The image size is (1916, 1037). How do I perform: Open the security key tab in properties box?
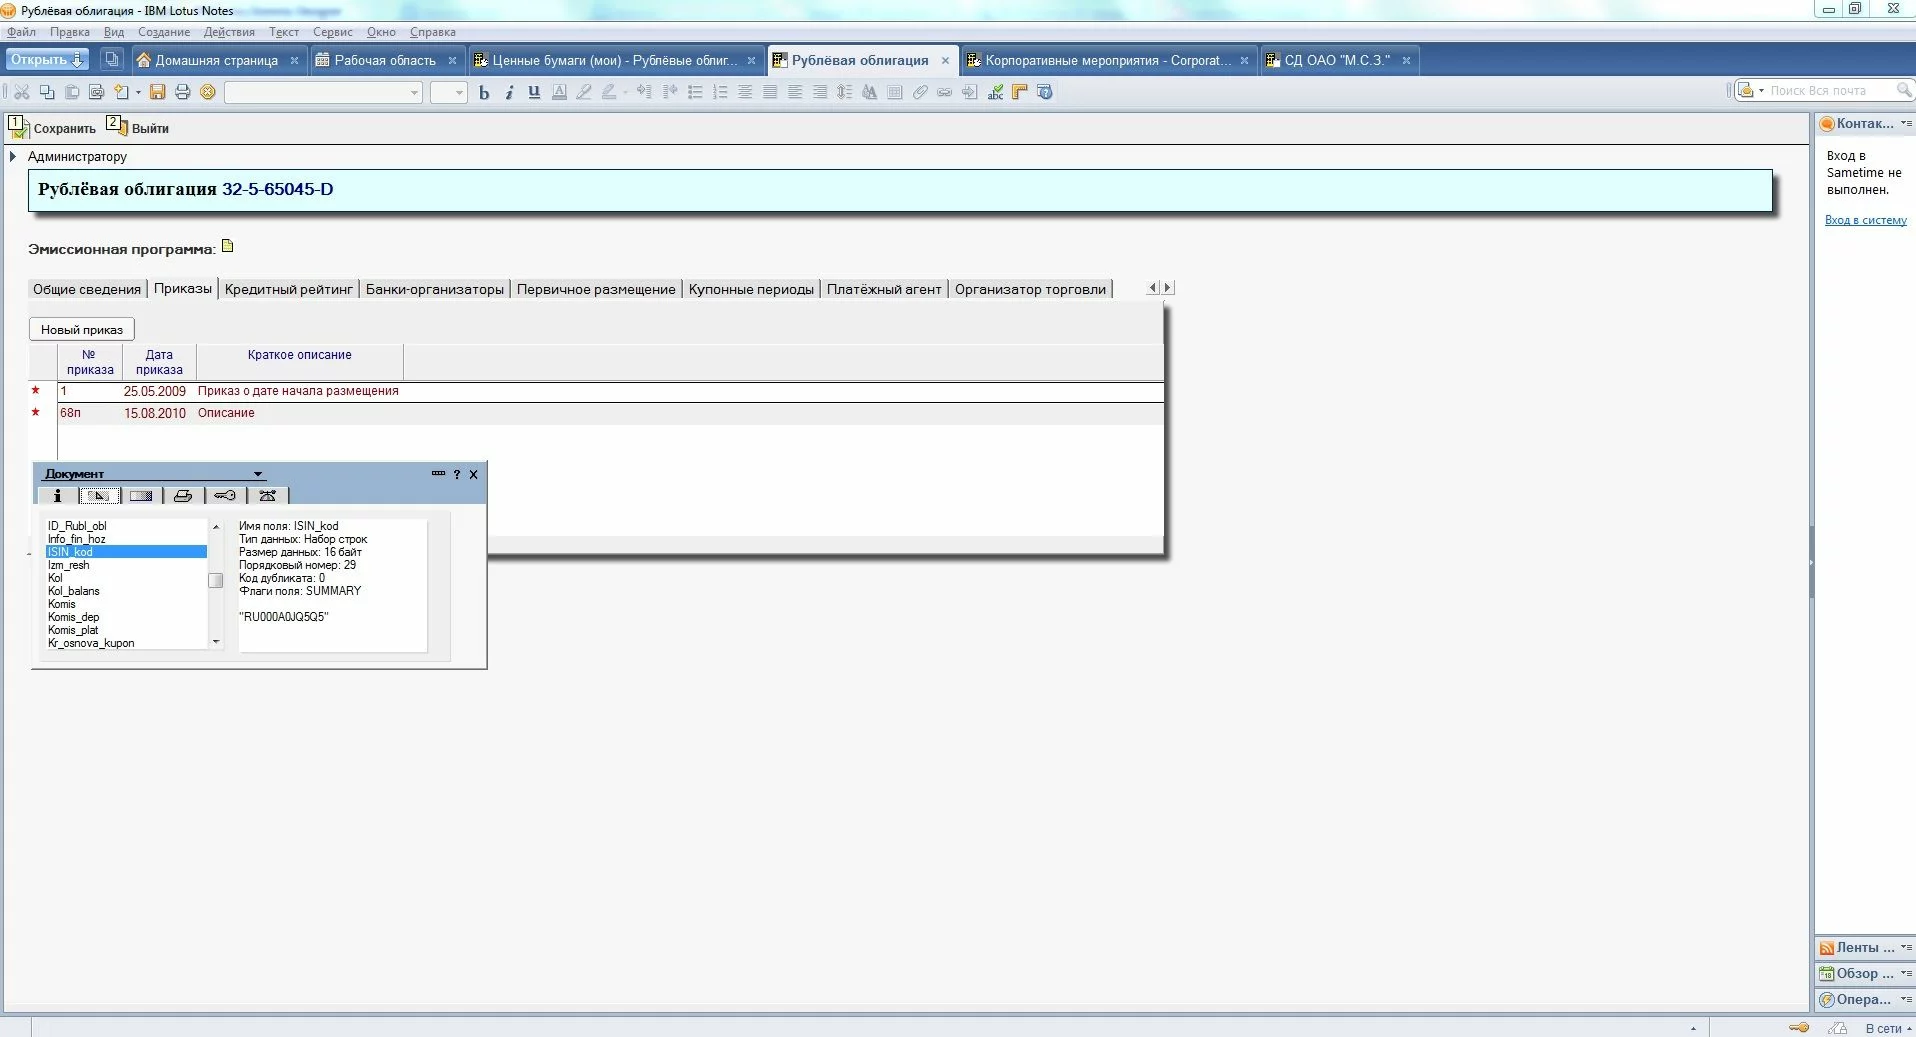point(225,496)
